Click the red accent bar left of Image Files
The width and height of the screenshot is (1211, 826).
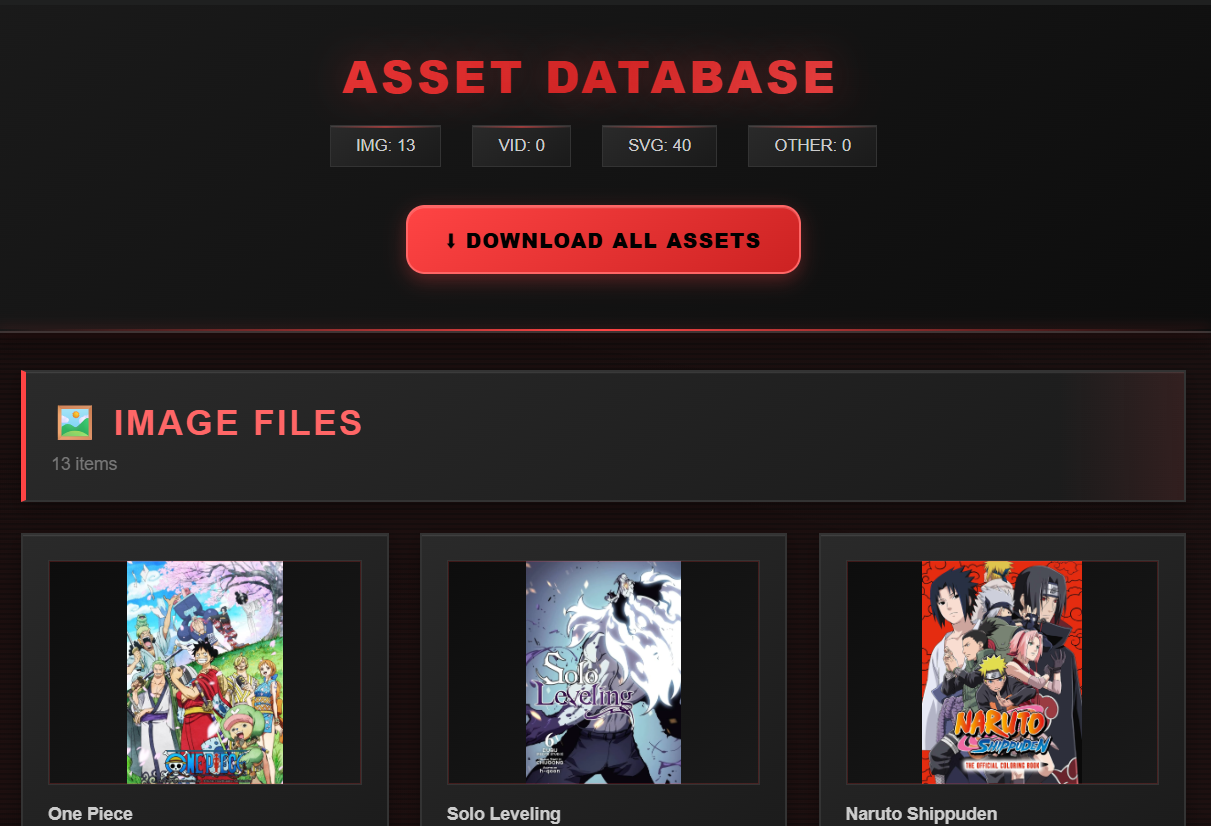point(23,436)
